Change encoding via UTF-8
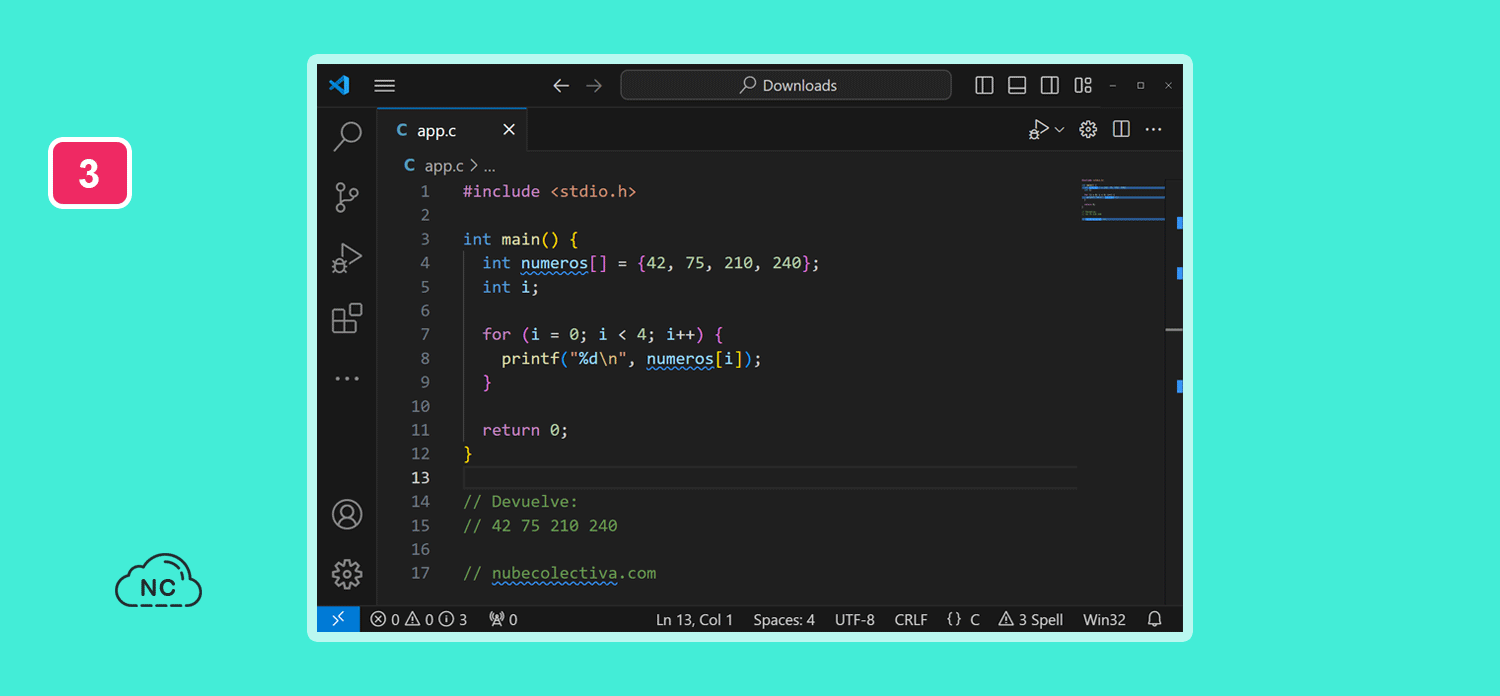Screen dimensions: 1500x696 (x=855, y=620)
